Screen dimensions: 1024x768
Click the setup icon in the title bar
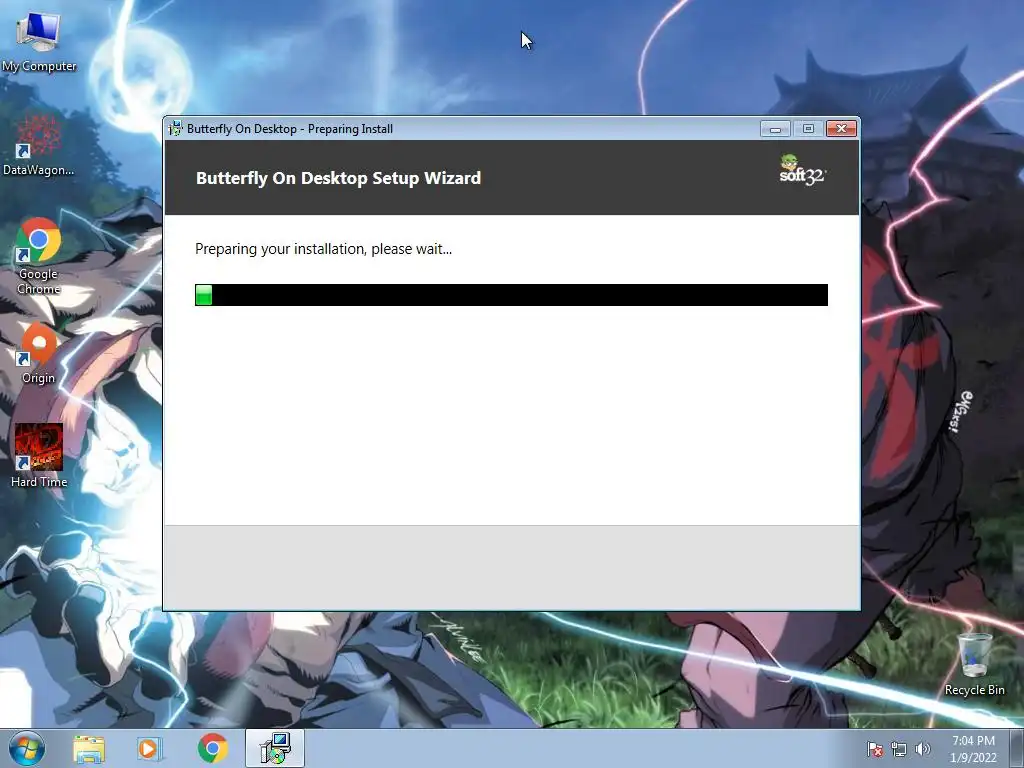pos(175,128)
